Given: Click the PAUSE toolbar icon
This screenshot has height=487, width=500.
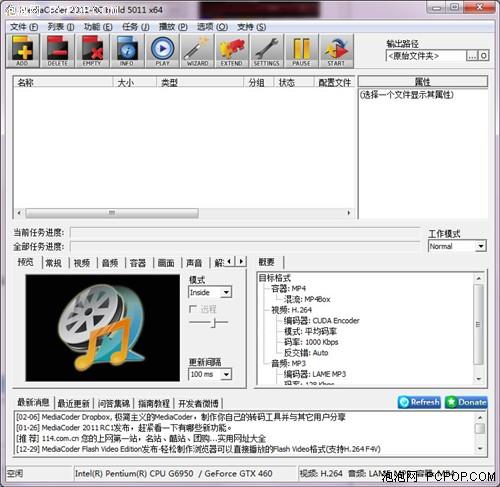Looking at the screenshot, I should point(301,51).
